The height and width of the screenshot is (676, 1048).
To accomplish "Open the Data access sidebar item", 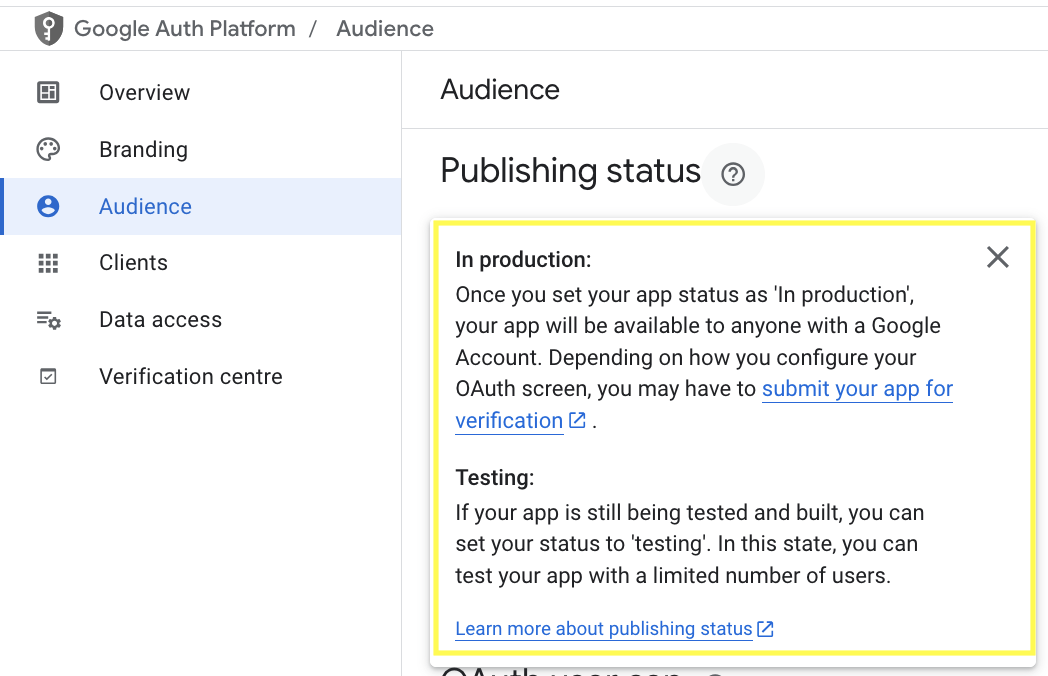I will pos(201,320).
